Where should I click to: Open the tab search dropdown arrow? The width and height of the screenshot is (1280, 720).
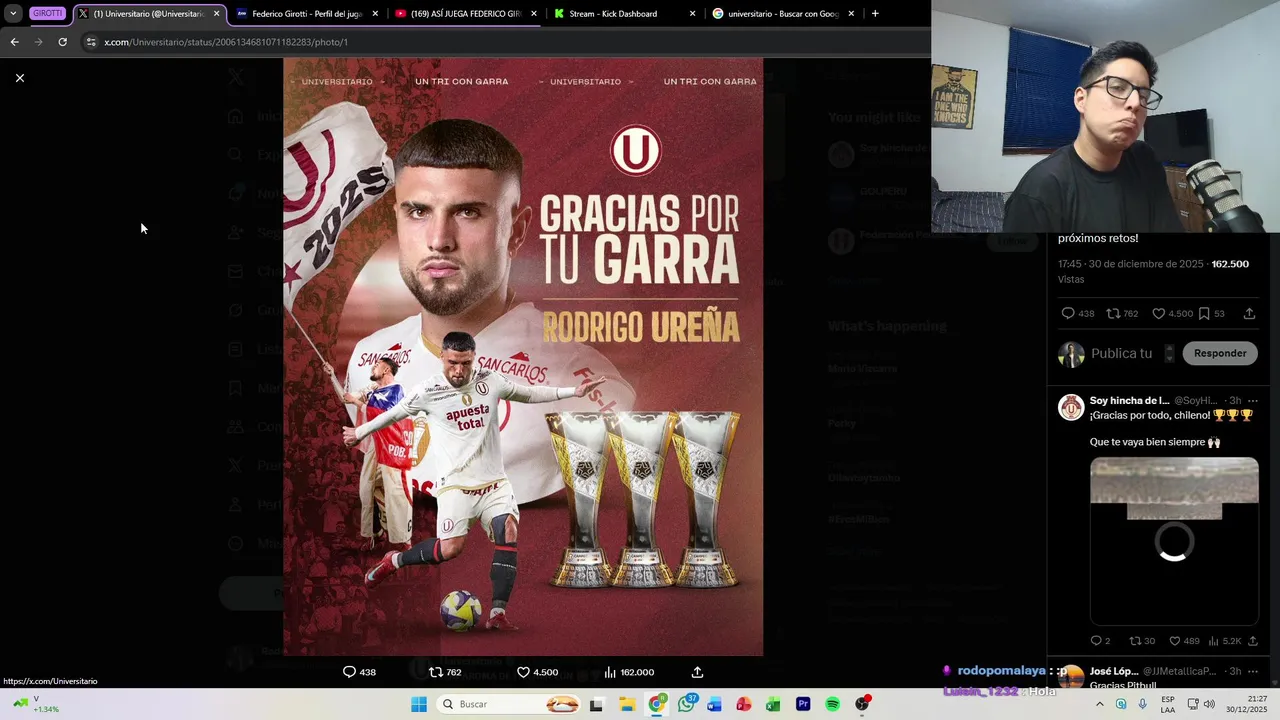[13, 14]
